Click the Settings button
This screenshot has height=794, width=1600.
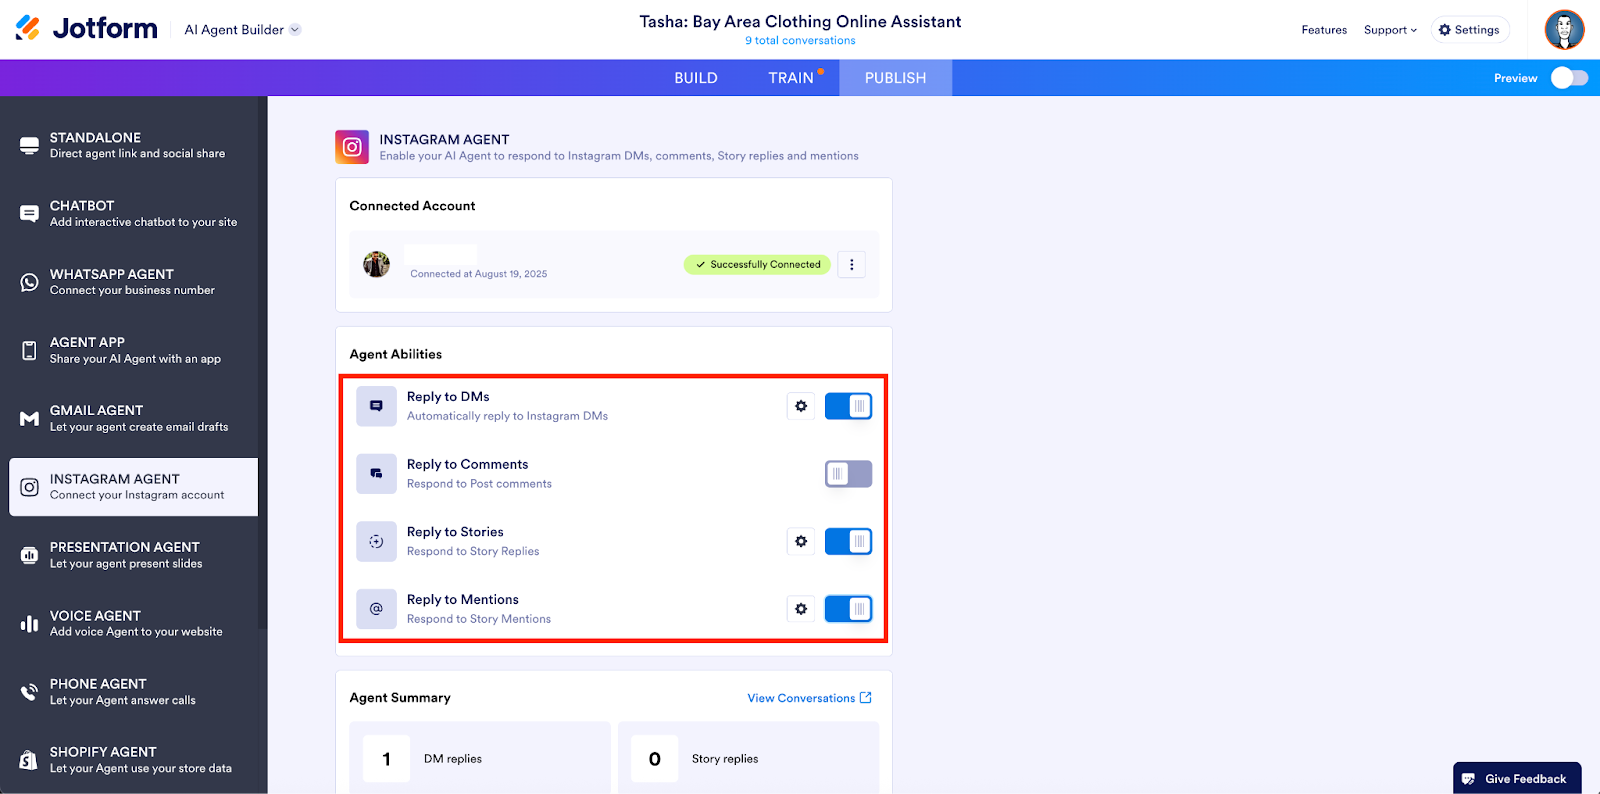(1469, 30)
